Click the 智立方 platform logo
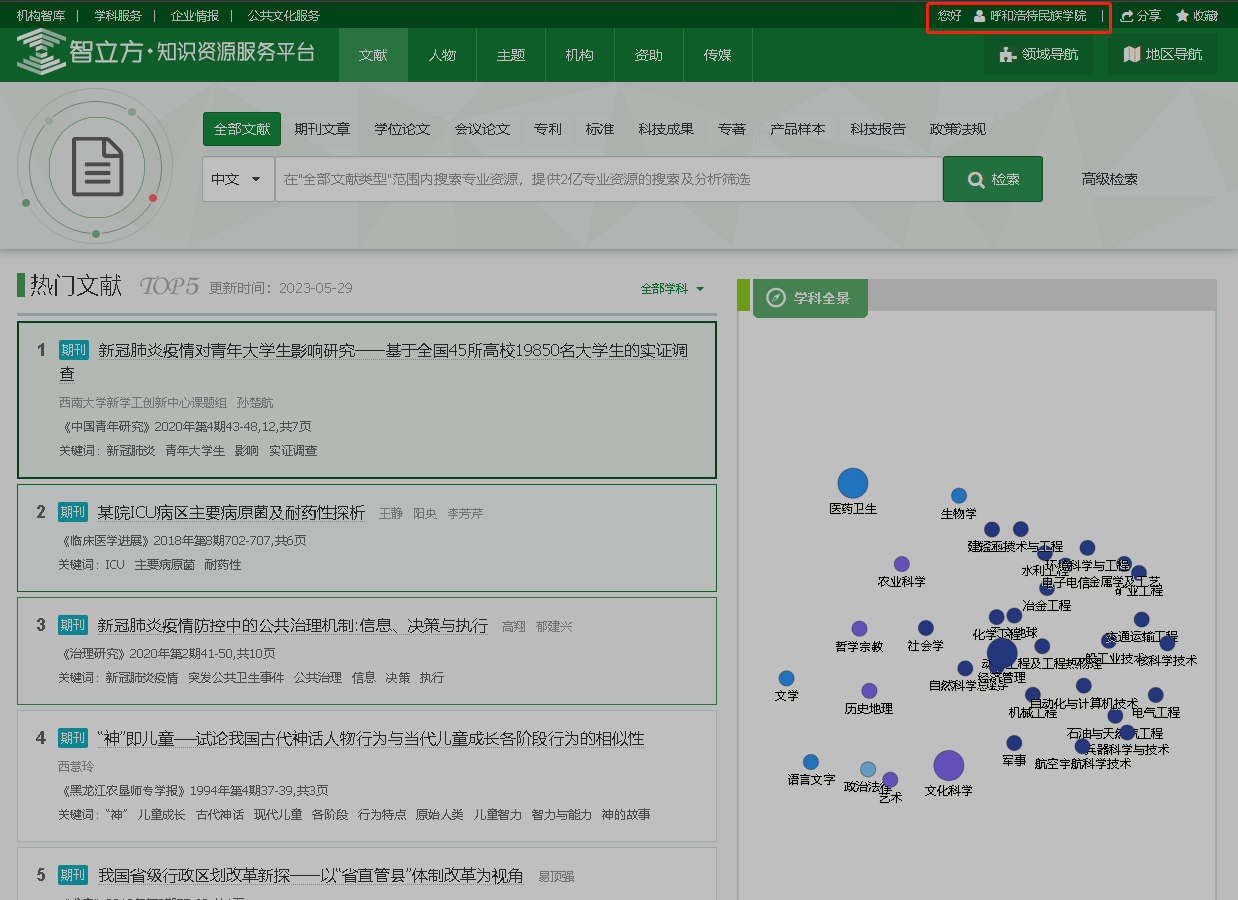This screenshot has width=1238, height=900. point(165,53)
